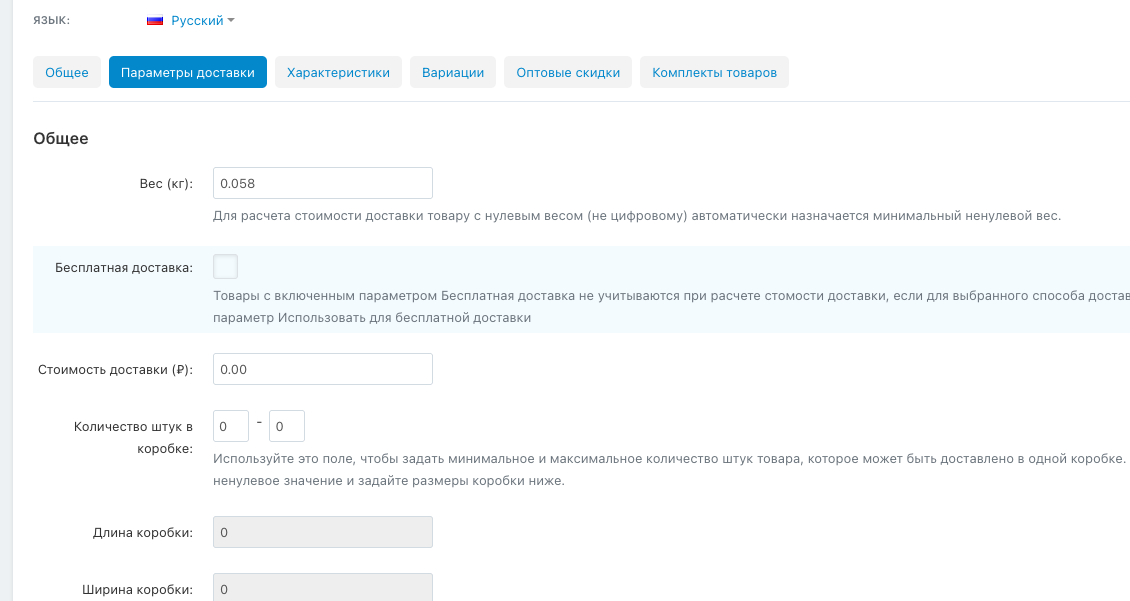
Task: Switch to the Общее tab
Action: pos(67,72)
